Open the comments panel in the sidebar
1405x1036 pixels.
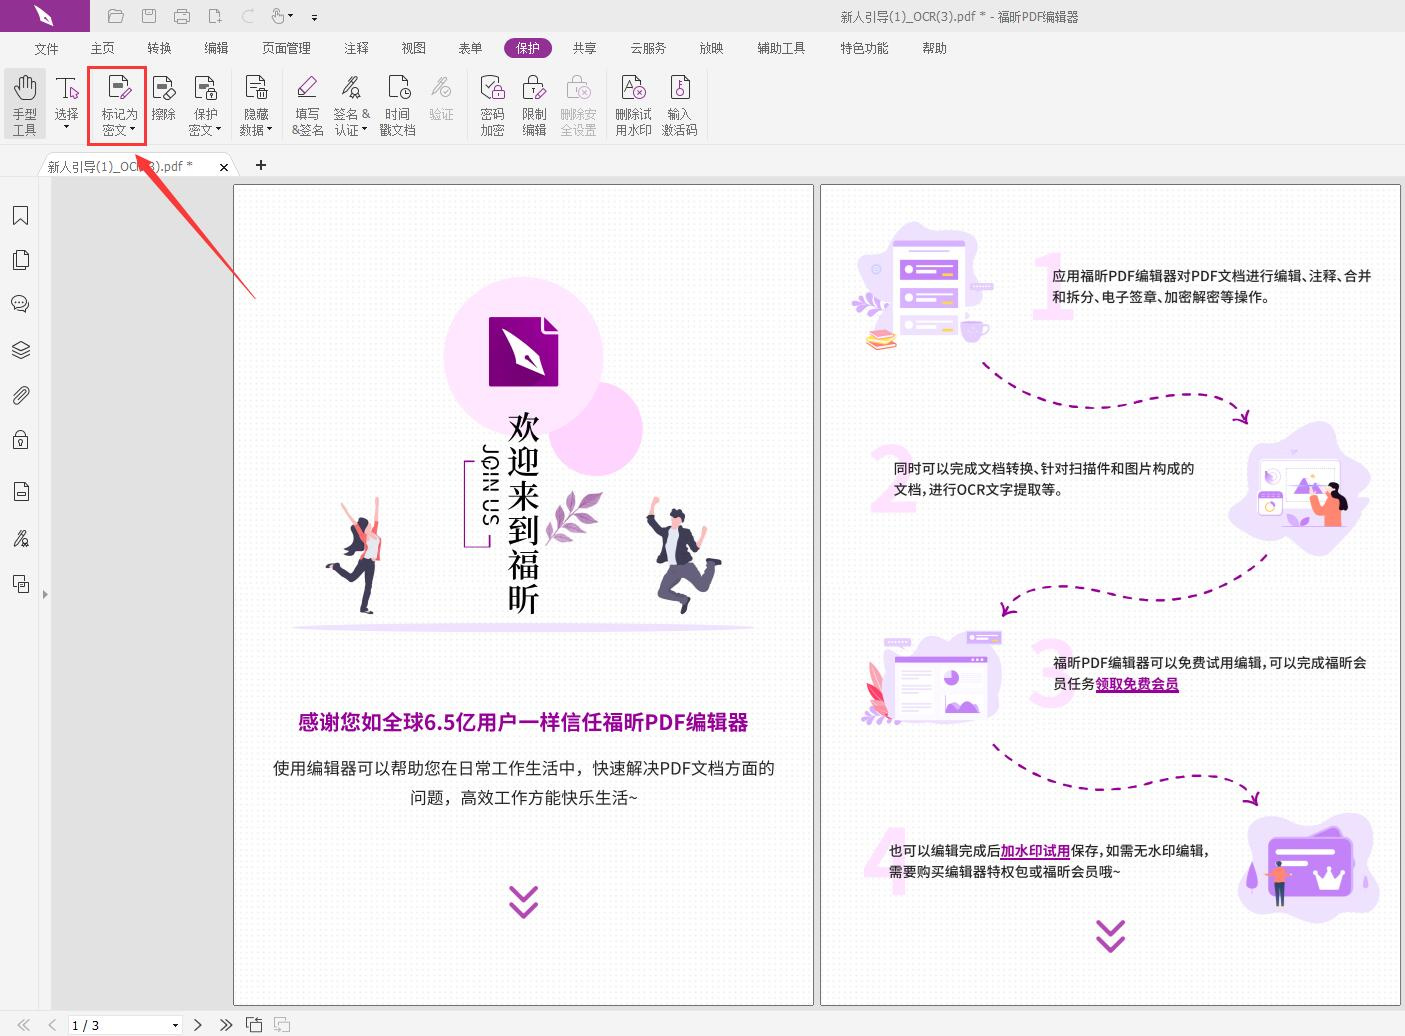[x=20, y=303]
